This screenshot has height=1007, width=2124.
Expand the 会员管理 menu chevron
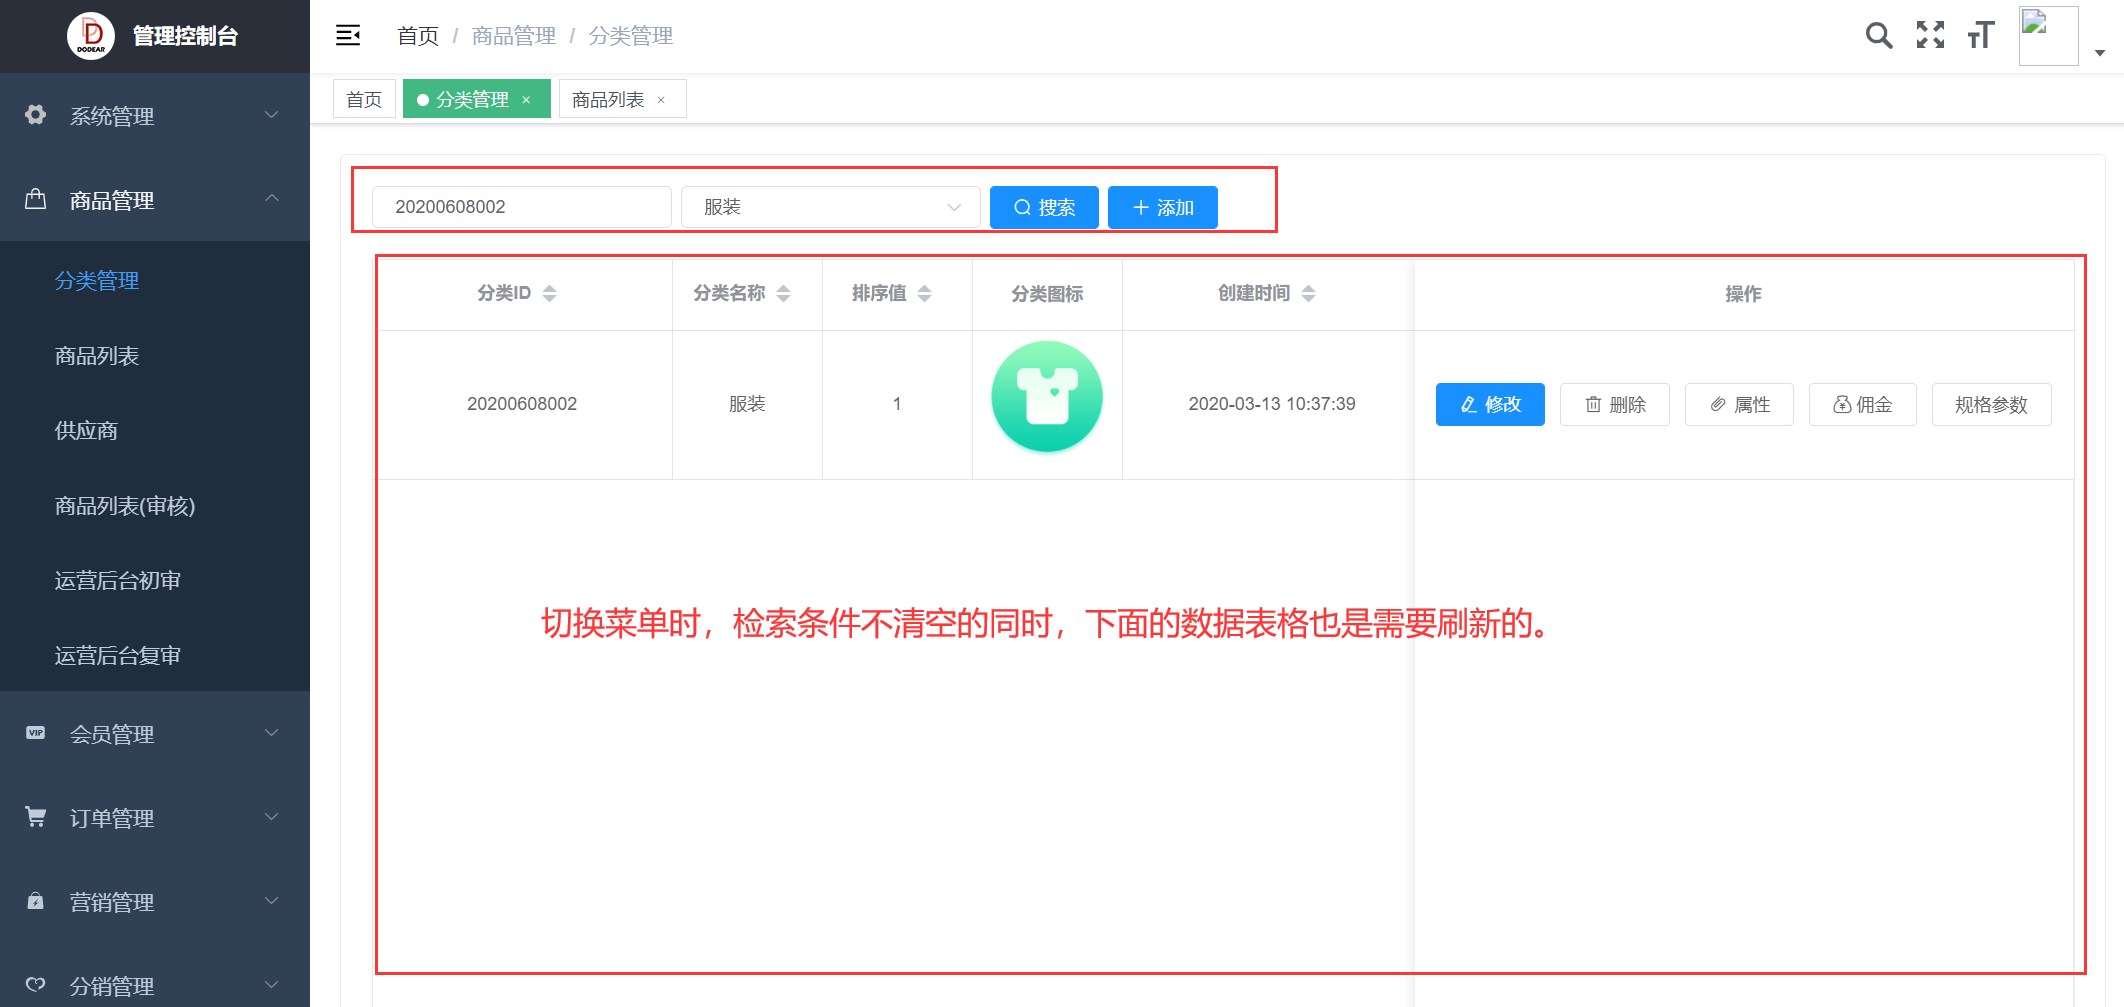pos(271,733)
